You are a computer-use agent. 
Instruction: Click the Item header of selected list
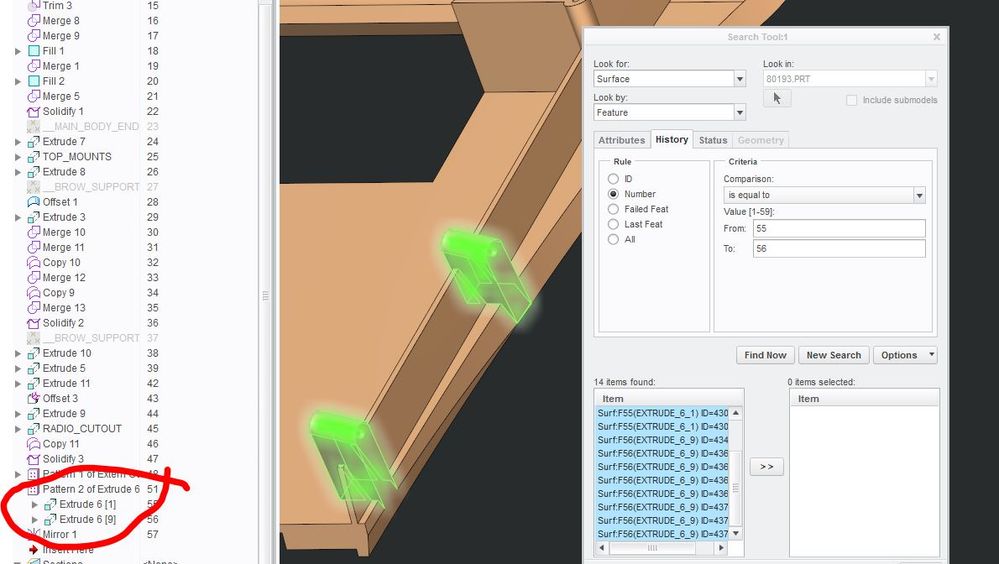coord(864,399)
